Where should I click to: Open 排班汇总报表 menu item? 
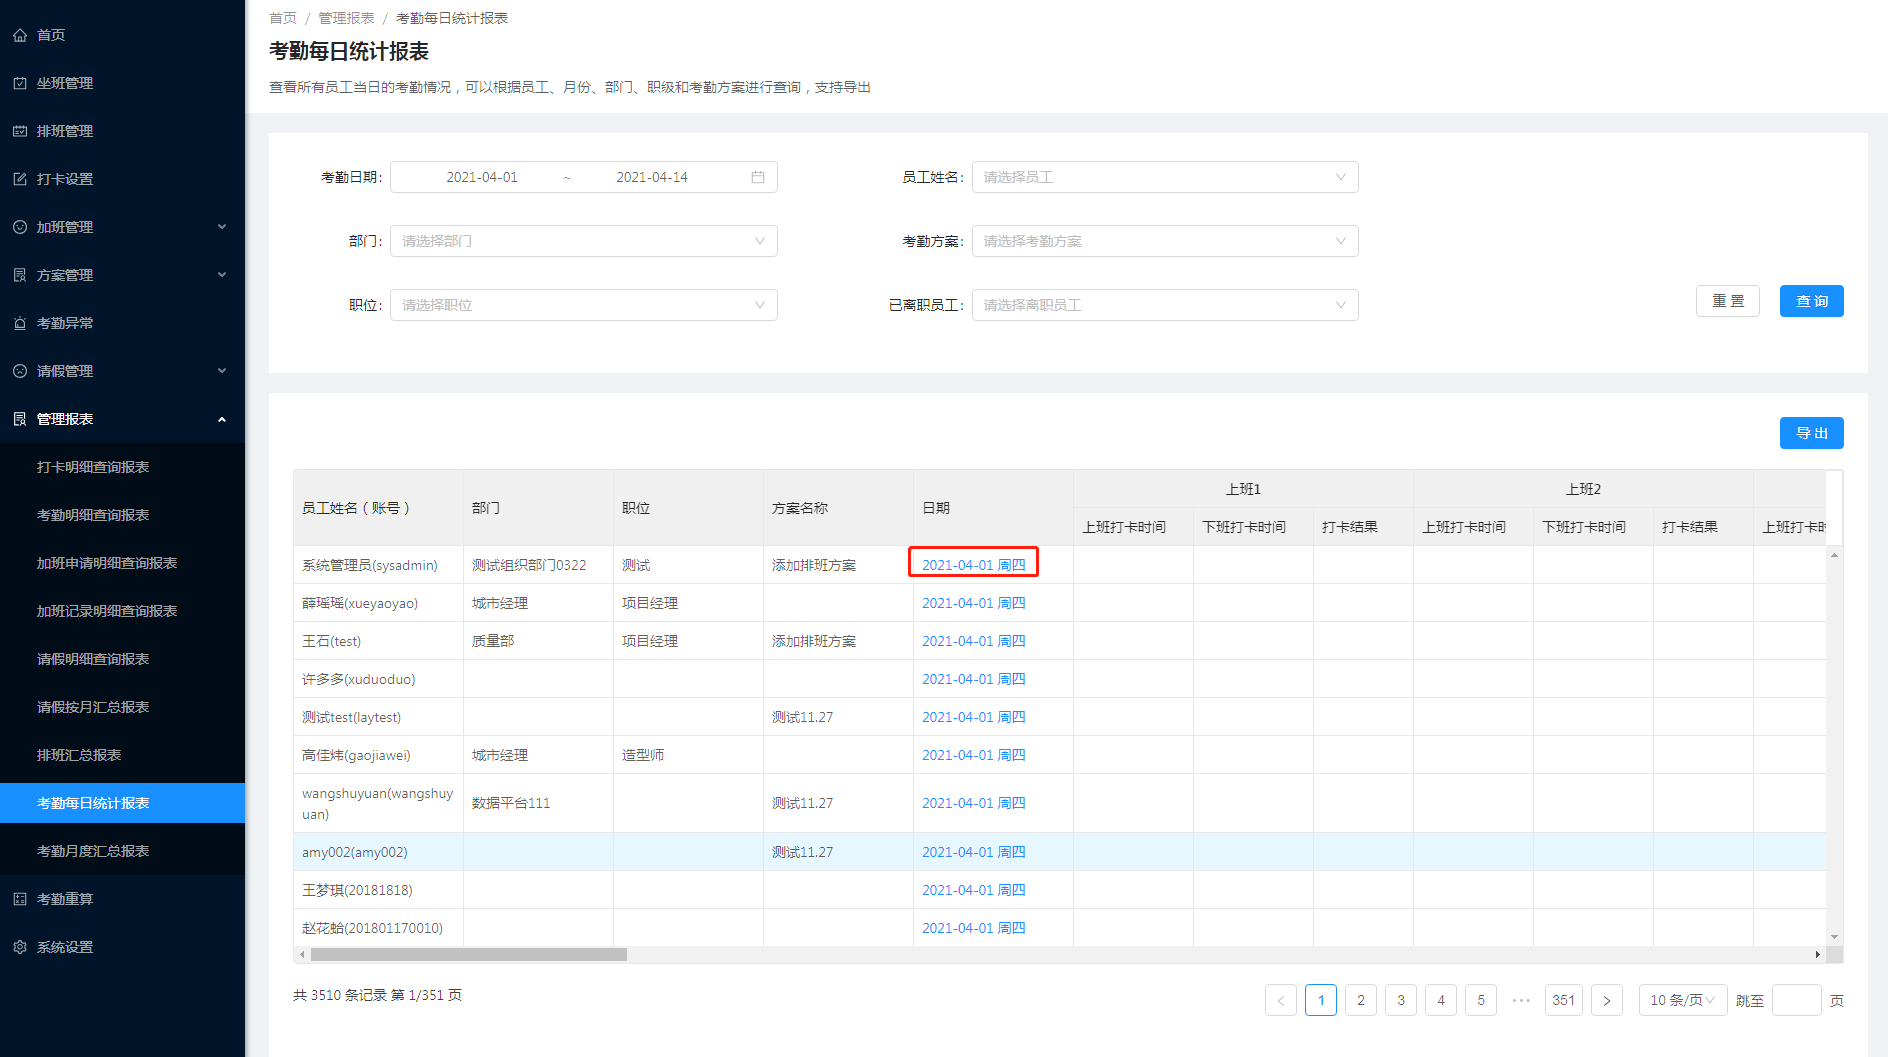pyautogui.click(x=122, y=755)
